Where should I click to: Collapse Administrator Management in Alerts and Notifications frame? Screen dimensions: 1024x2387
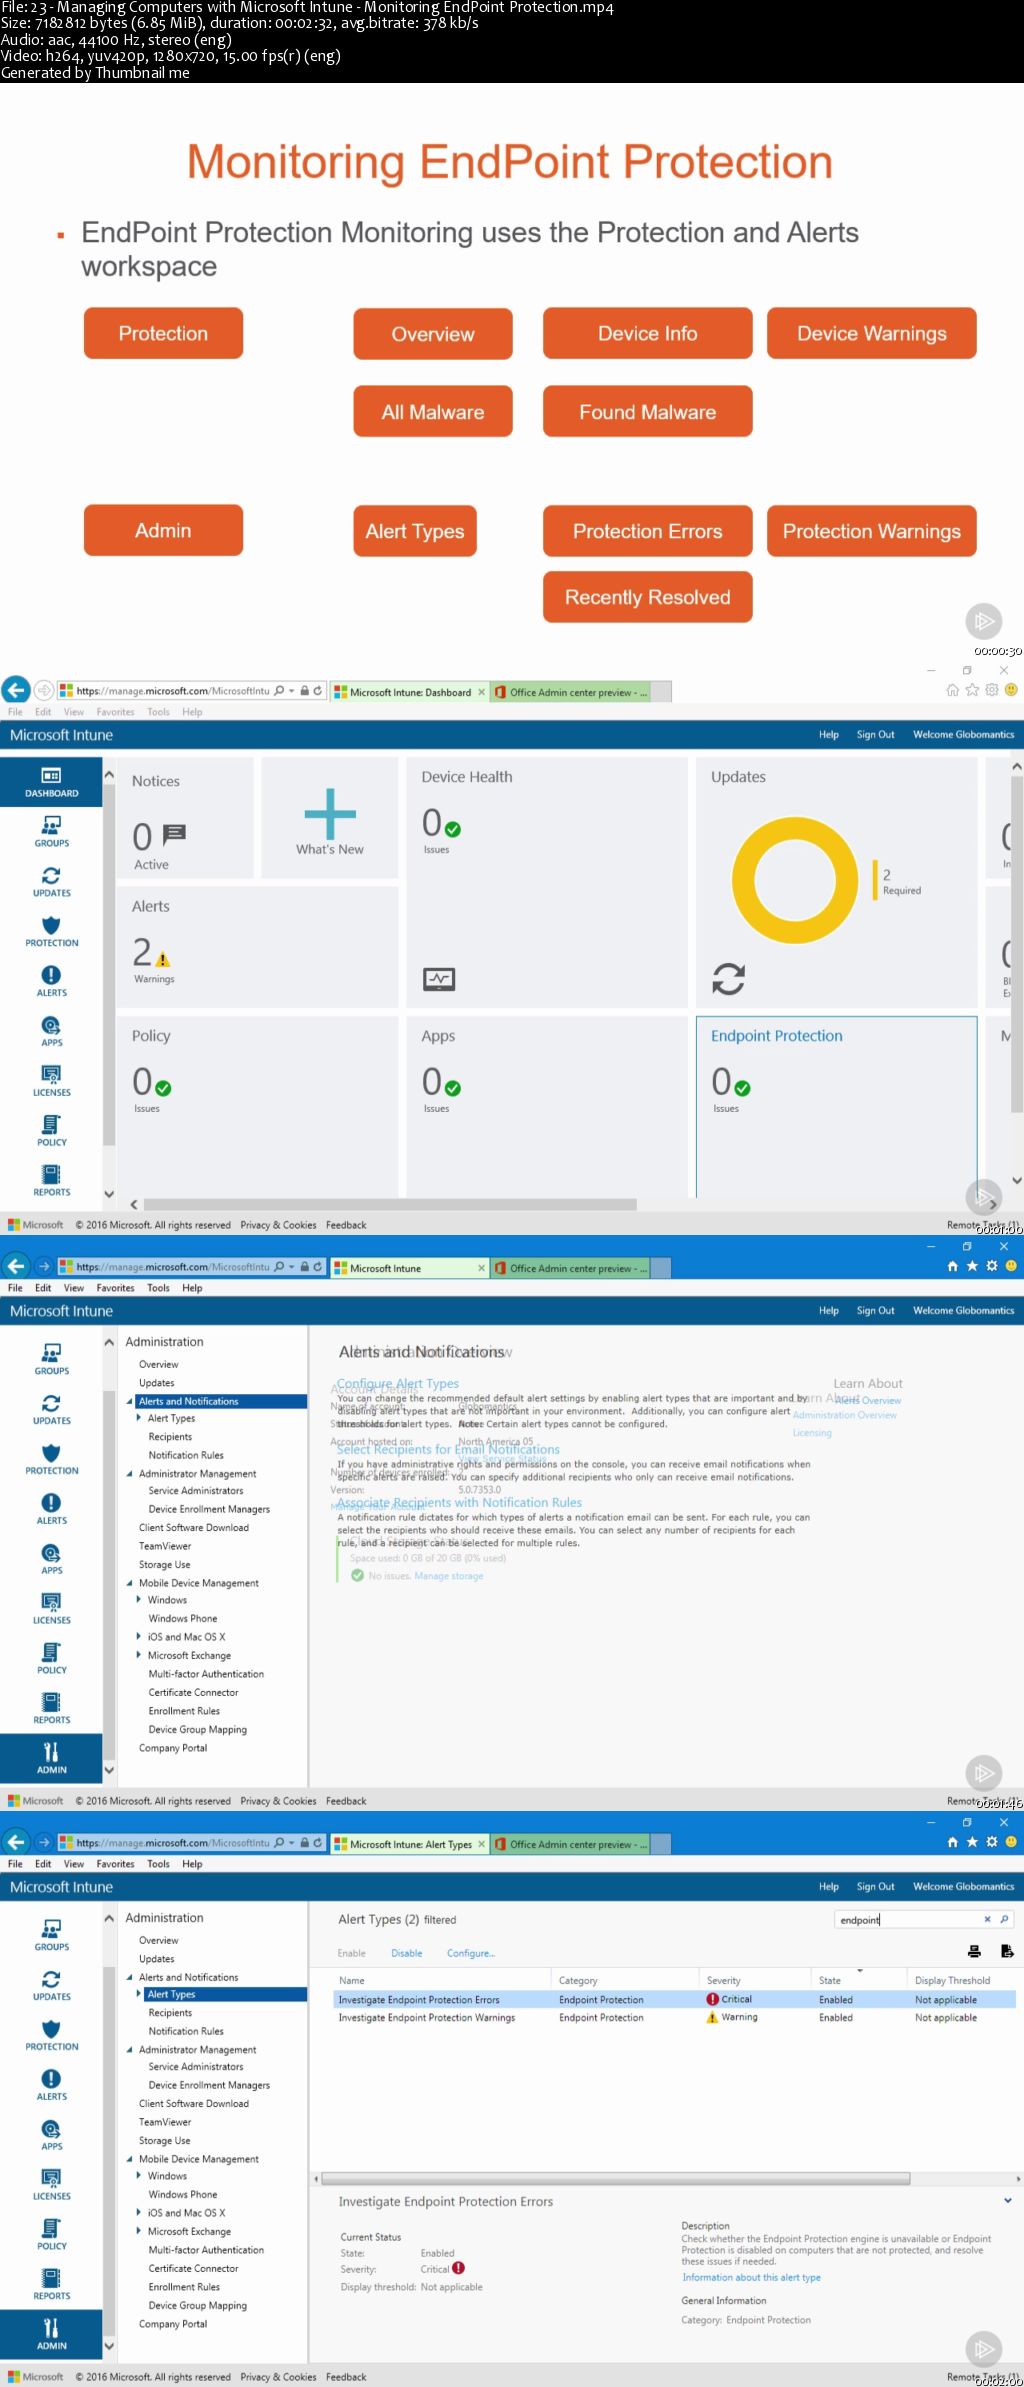point(130,1474)
